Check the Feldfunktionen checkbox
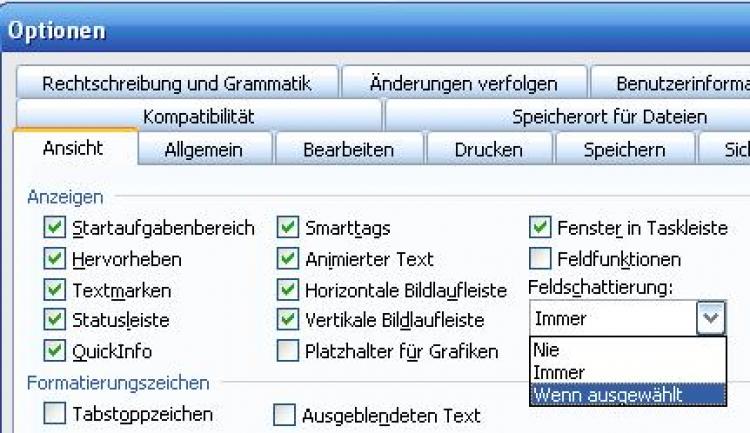The width and height of the screenshot is (750, 433). [x=540, y=260]
